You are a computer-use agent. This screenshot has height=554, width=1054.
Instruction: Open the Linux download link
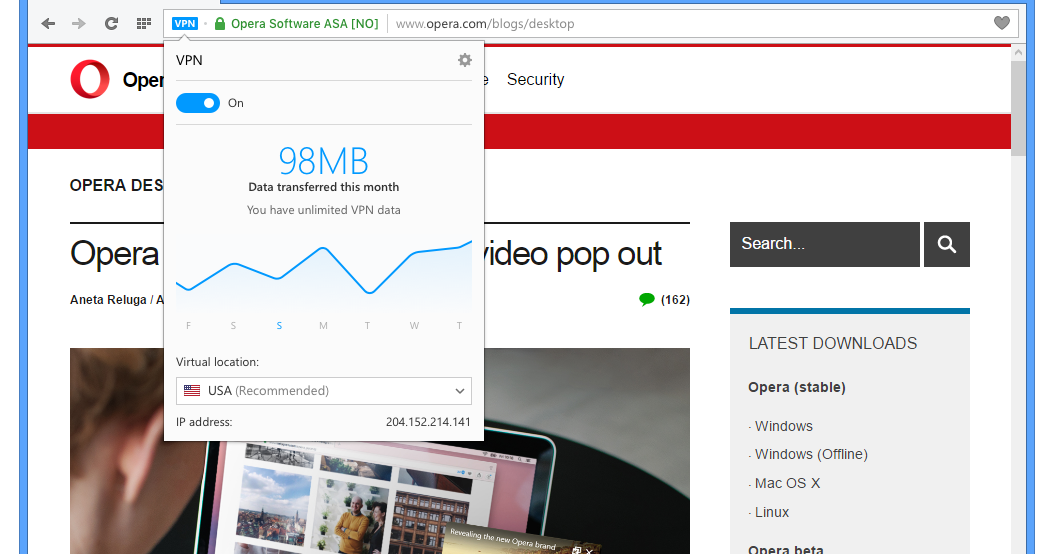(x=772, y=512)
